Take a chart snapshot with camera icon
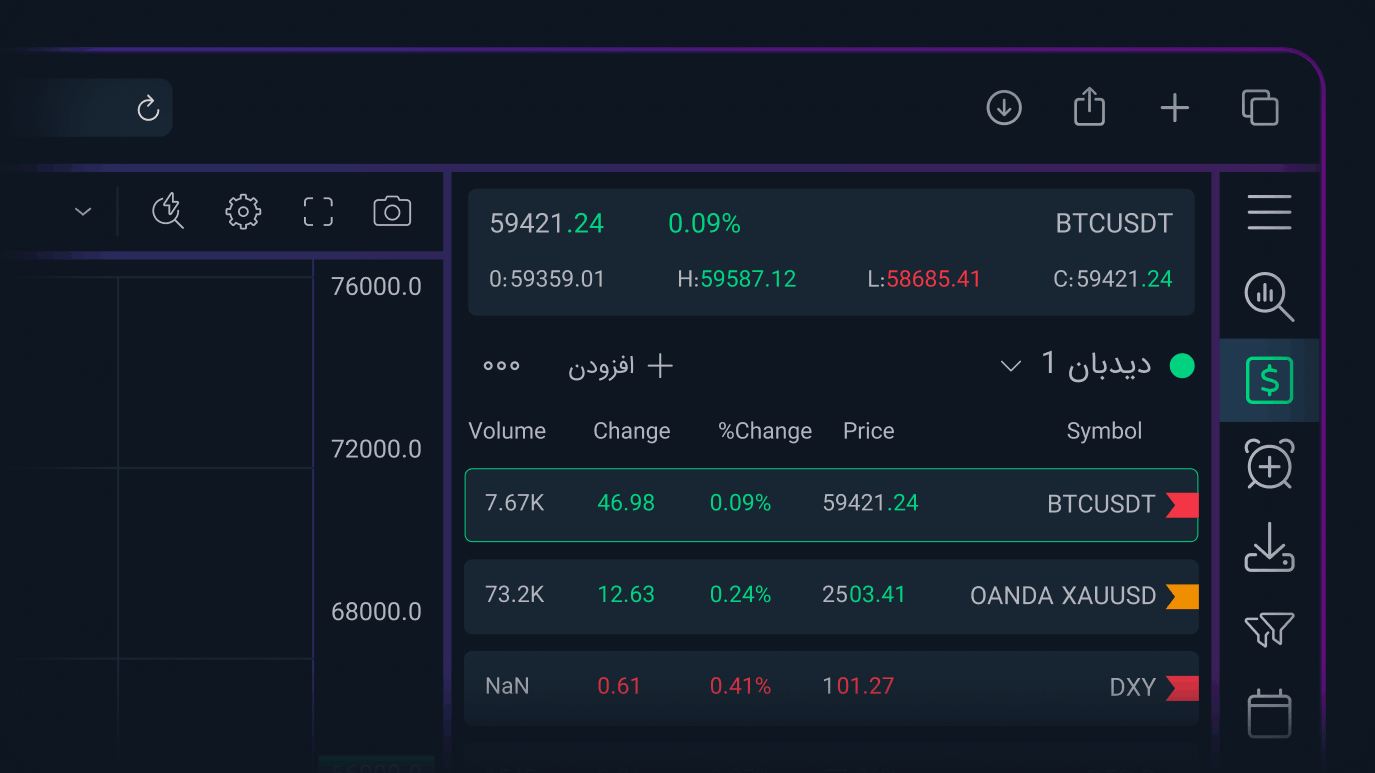 (x=392, y=211)
